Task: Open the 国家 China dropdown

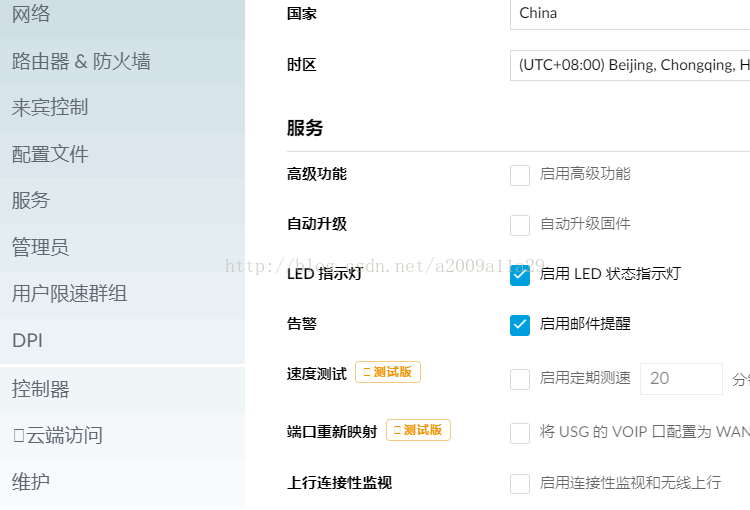Action: pyautogui.click(x=630, y=14)
